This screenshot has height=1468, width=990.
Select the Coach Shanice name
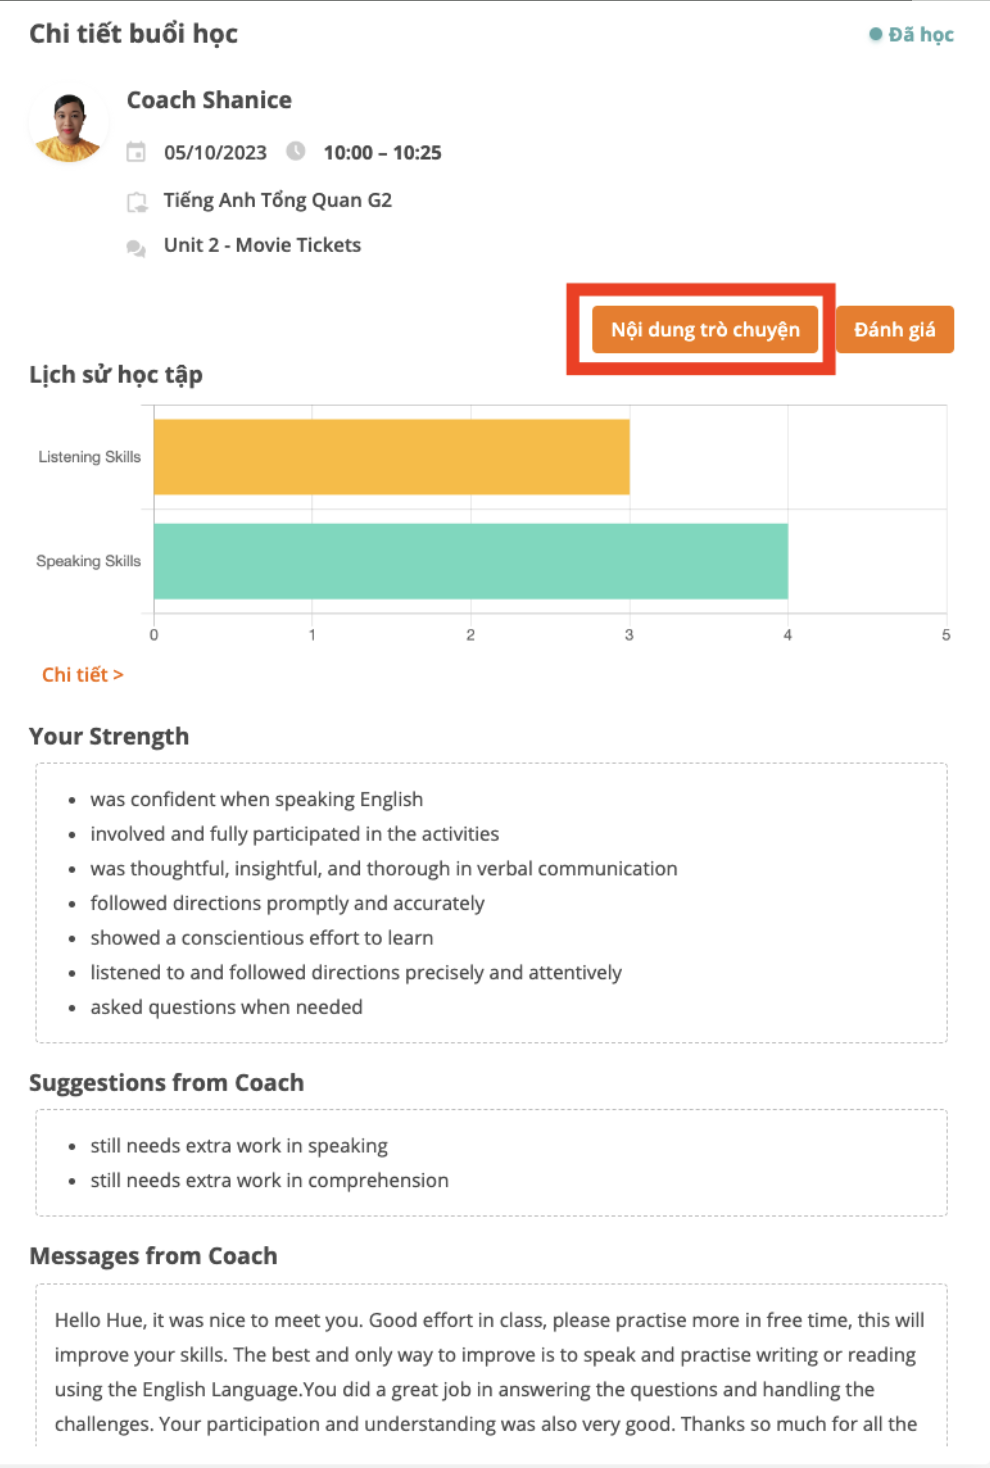(209, 100)
